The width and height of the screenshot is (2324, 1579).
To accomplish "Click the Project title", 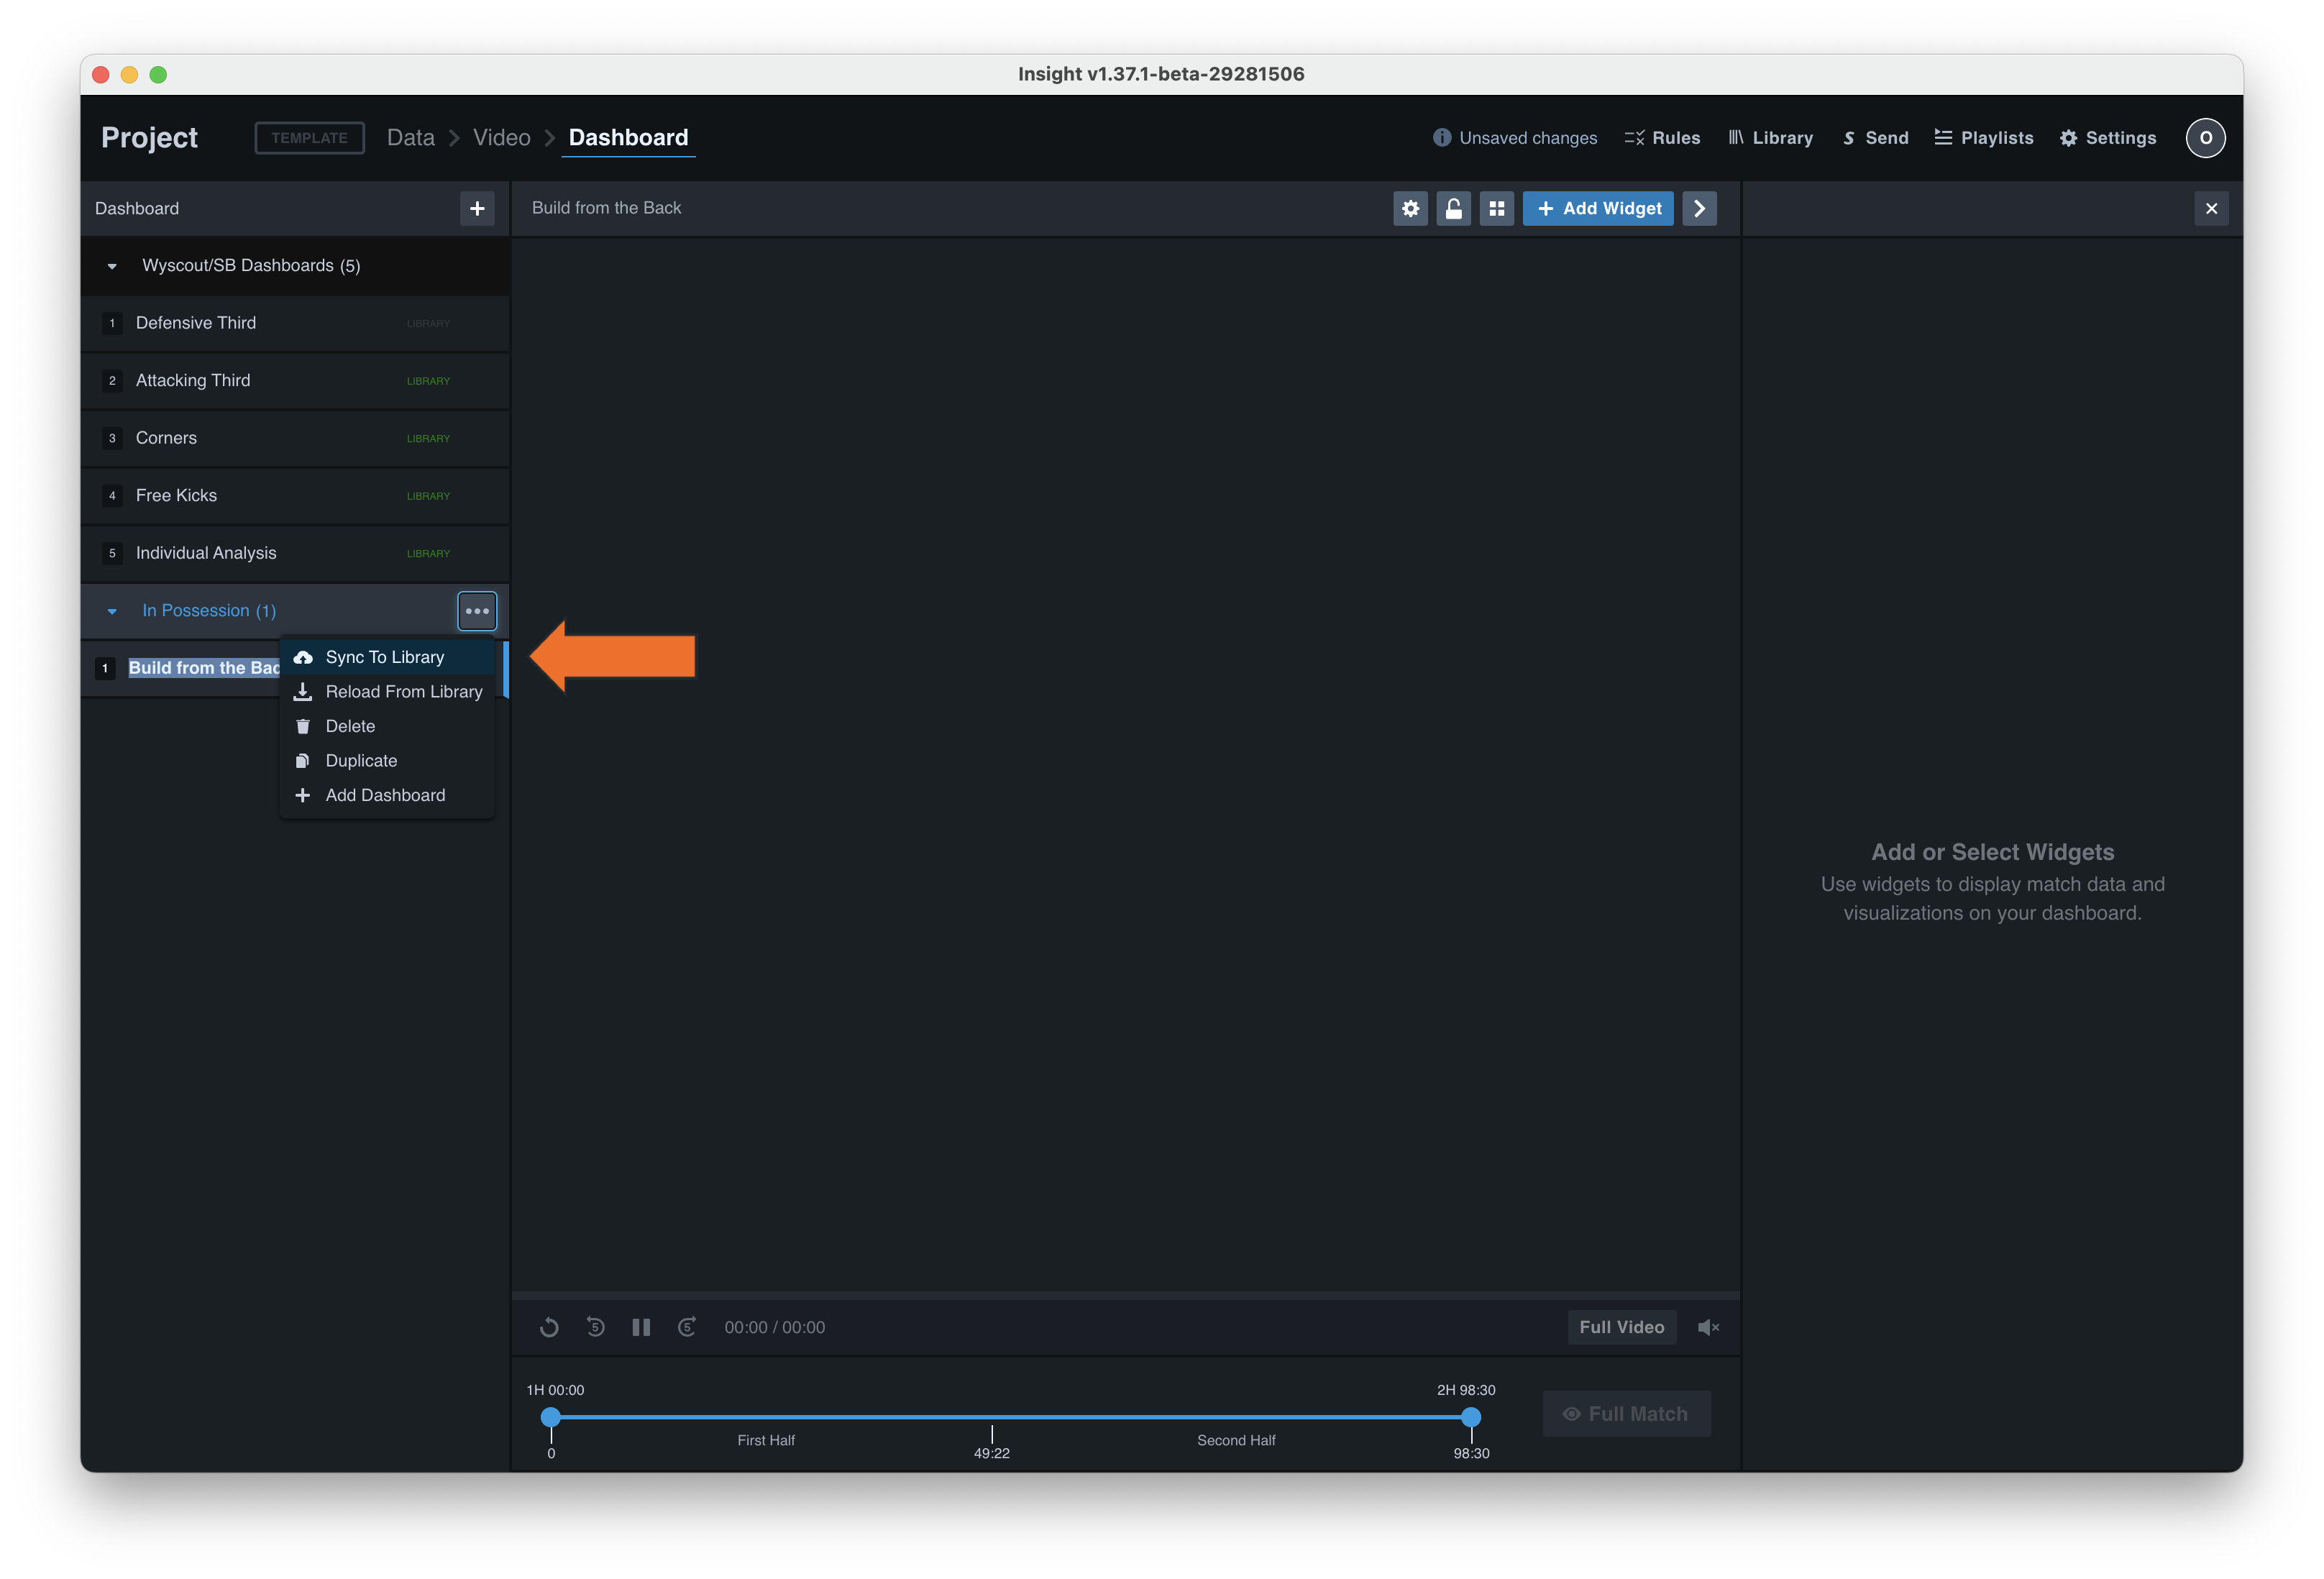I will coord(149,138).
